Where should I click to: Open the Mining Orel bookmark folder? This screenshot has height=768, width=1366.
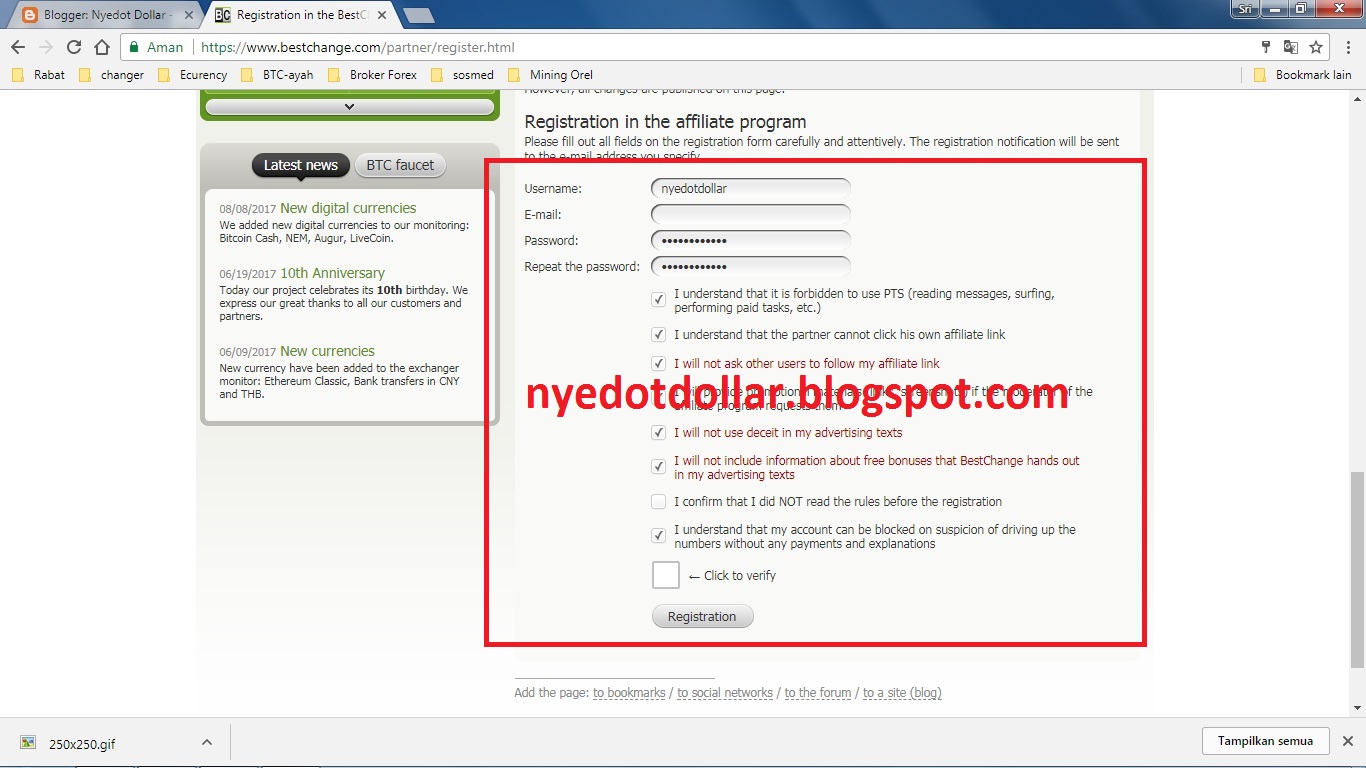(551, 74)
